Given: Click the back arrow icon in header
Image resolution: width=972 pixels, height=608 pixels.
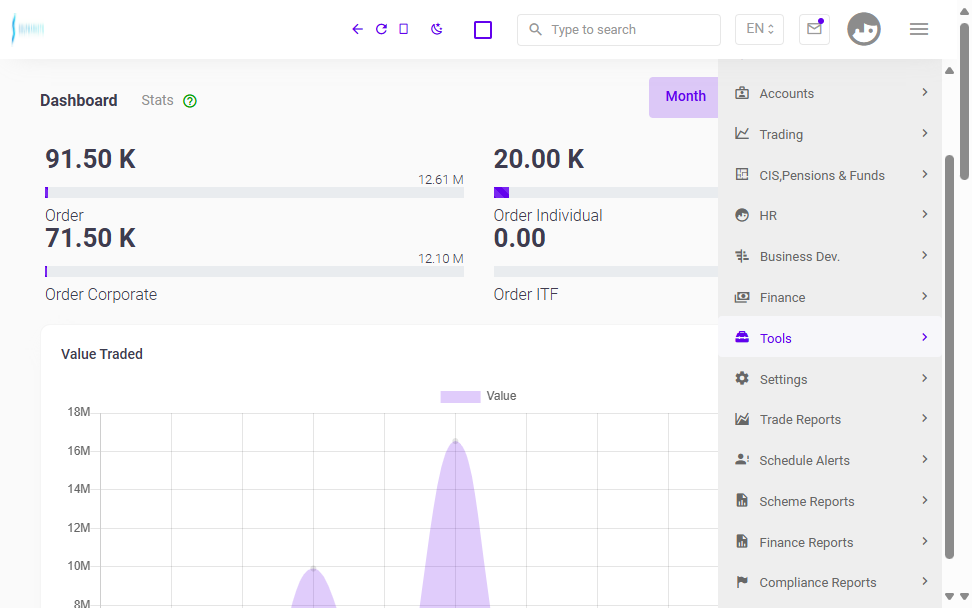Looking at the screenshot, I should (x=357, y=29).
